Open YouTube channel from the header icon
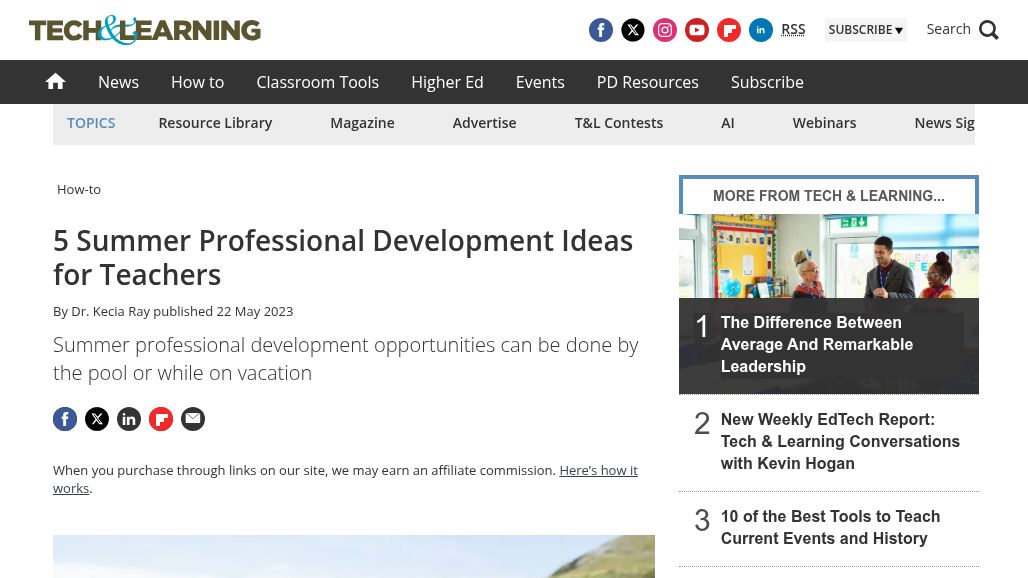This screenshot has height=578, width=1028. (697, 30)
